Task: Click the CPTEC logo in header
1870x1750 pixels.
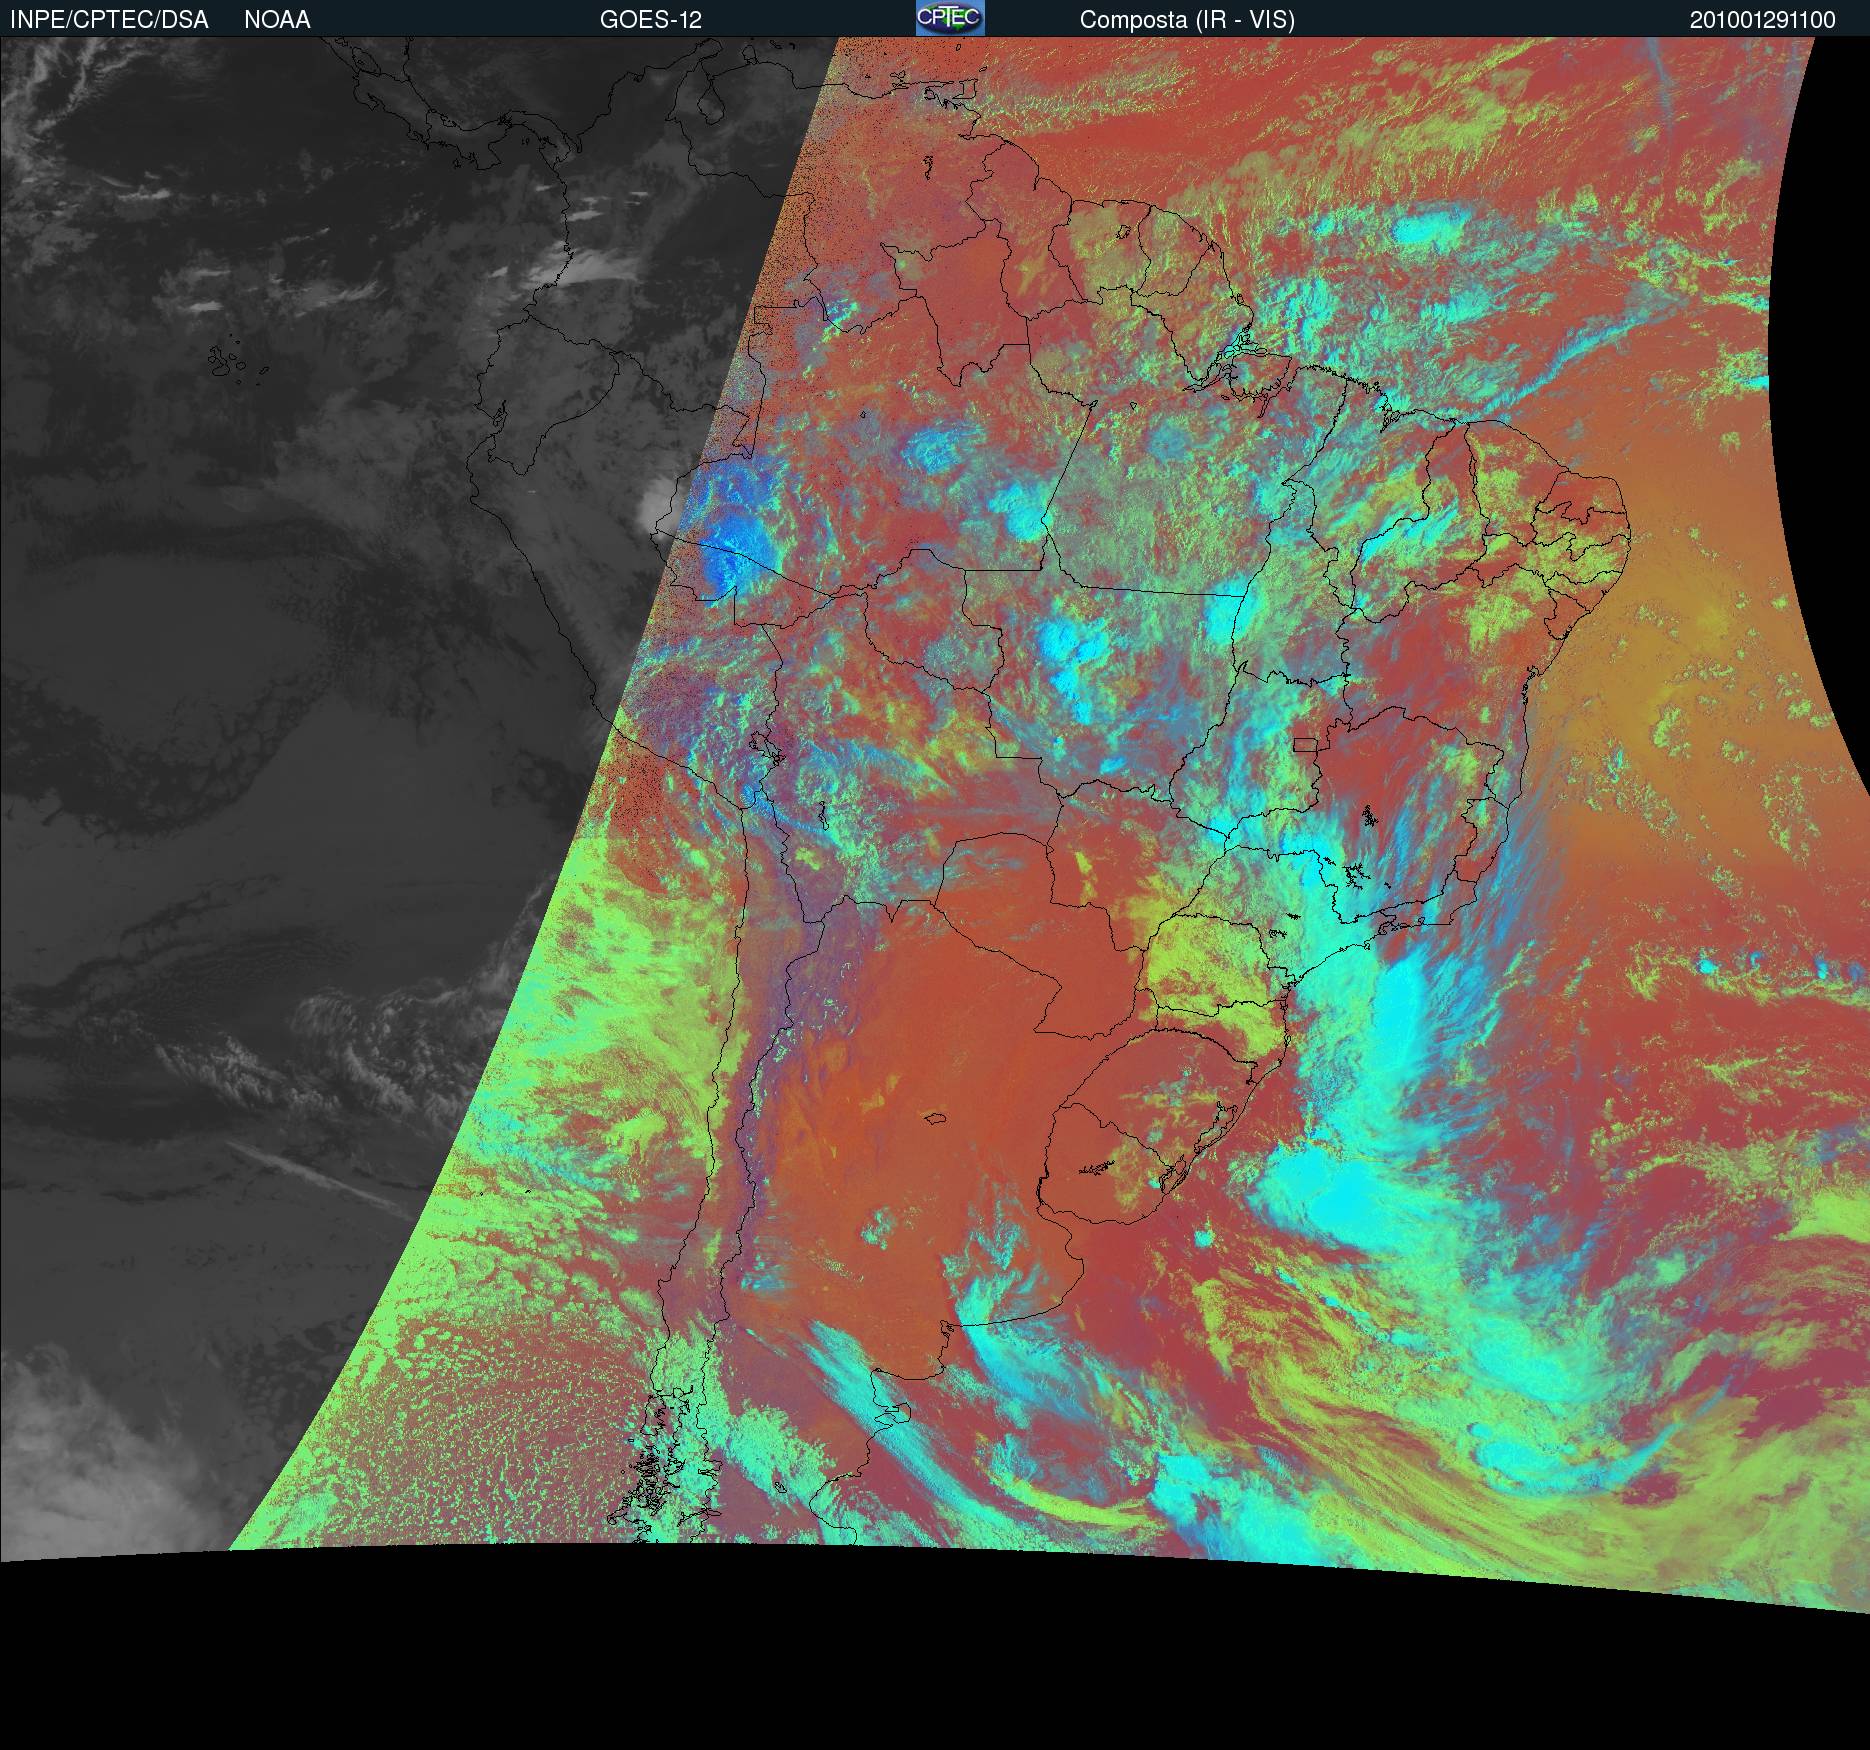Action: click(950, 18)
